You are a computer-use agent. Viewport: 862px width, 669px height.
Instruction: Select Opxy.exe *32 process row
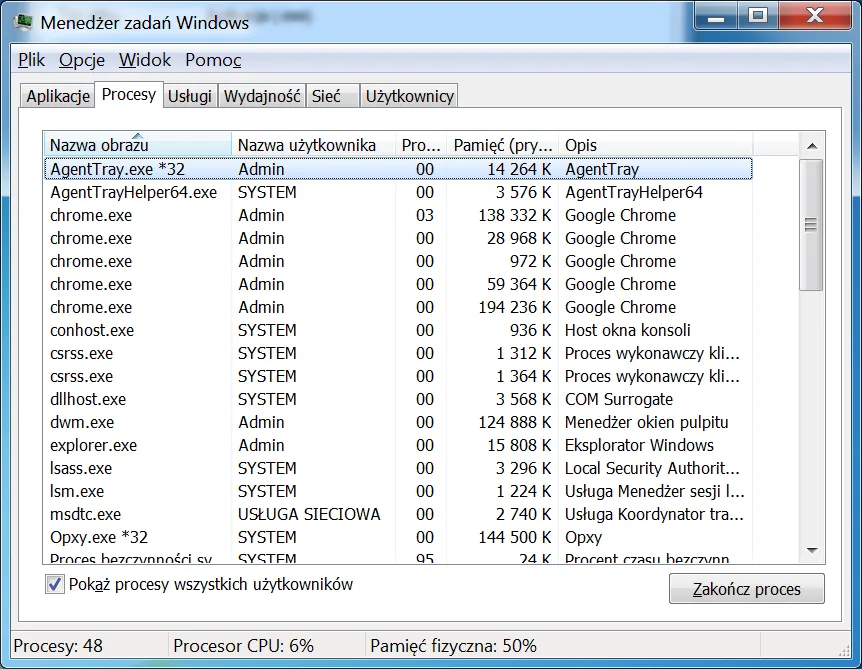pyautogui.click(x=398, y=537)
